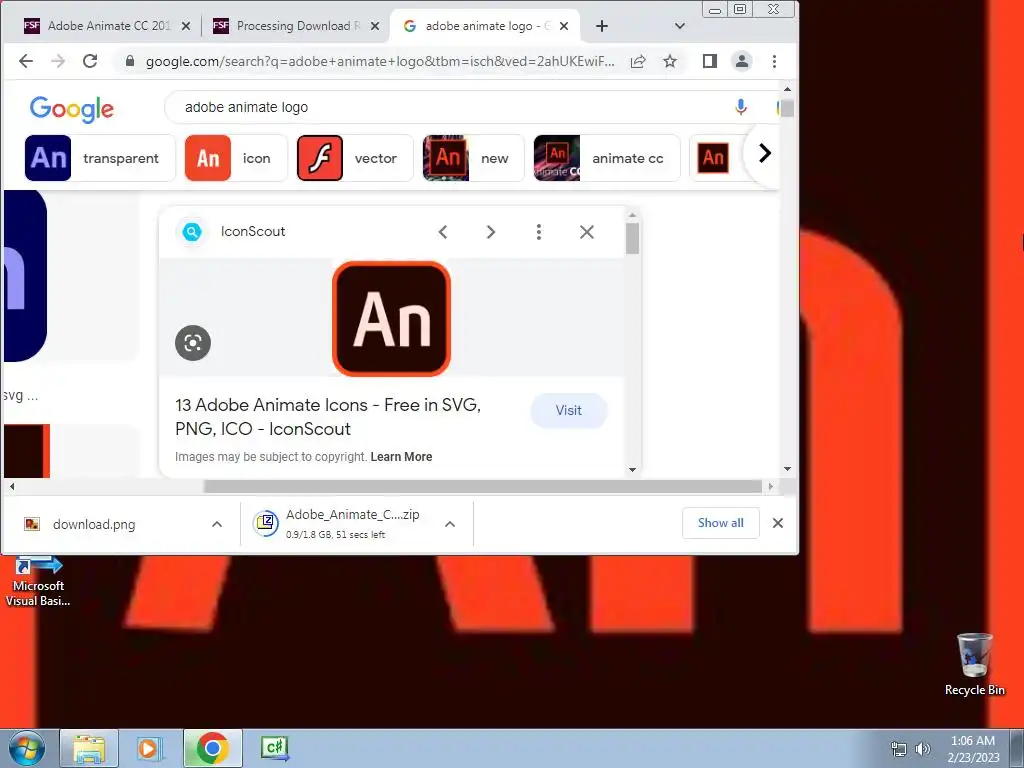Viewport: 1024px width, 768px height.
Task: Filter images by vector chip
Action: point(355,158)
